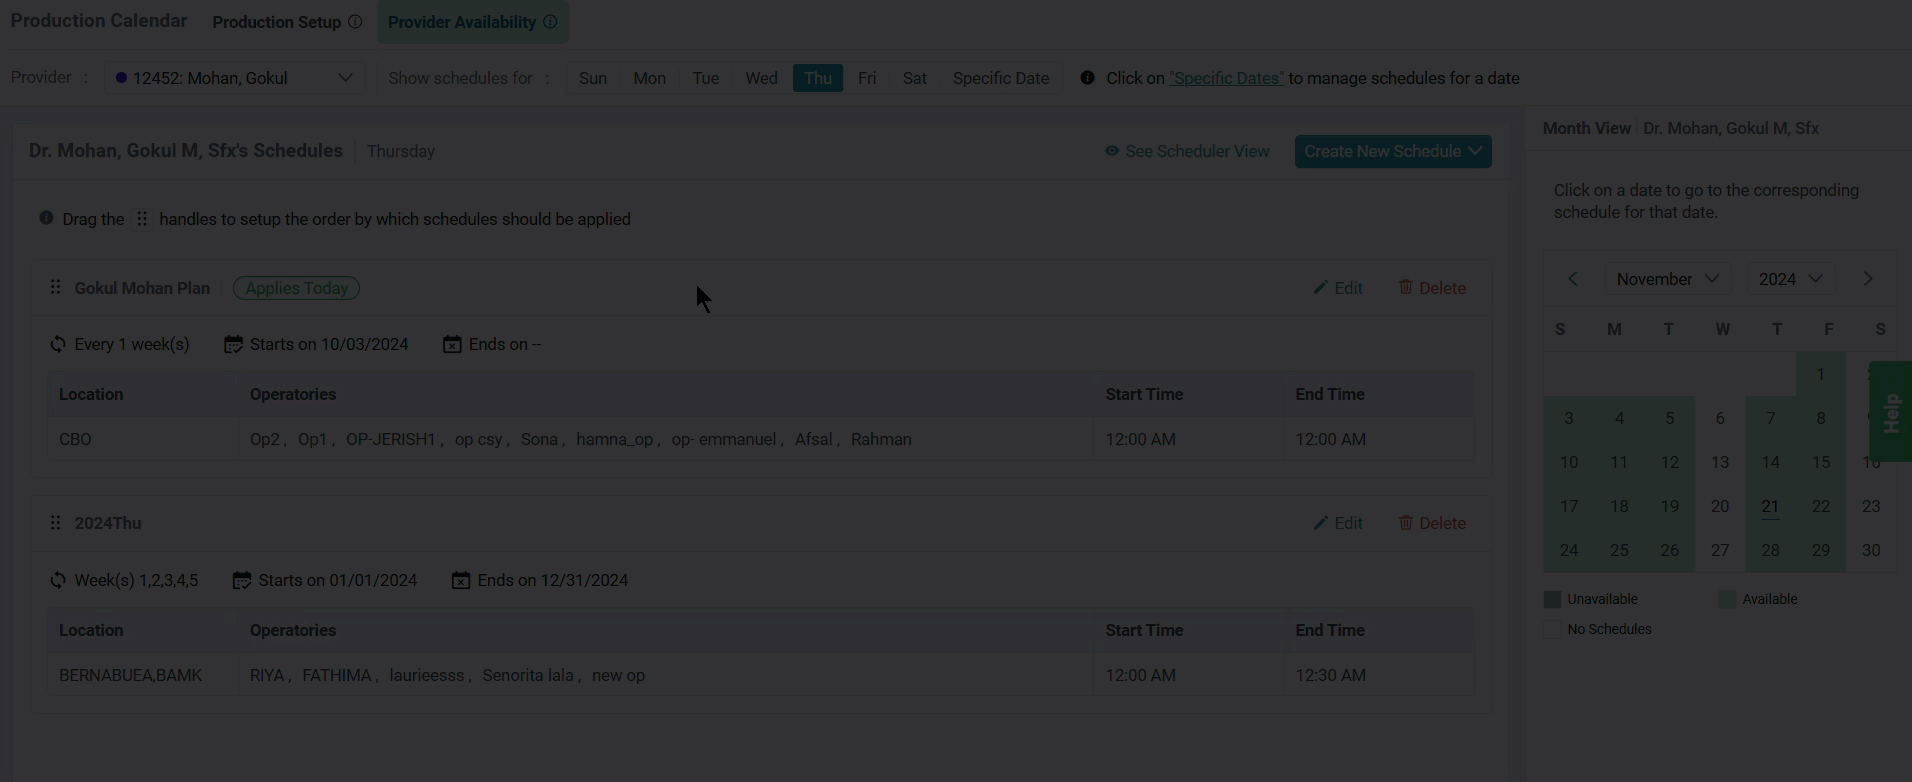
Task: Select November 28 in month view
Action: (x=1770, y=550)
